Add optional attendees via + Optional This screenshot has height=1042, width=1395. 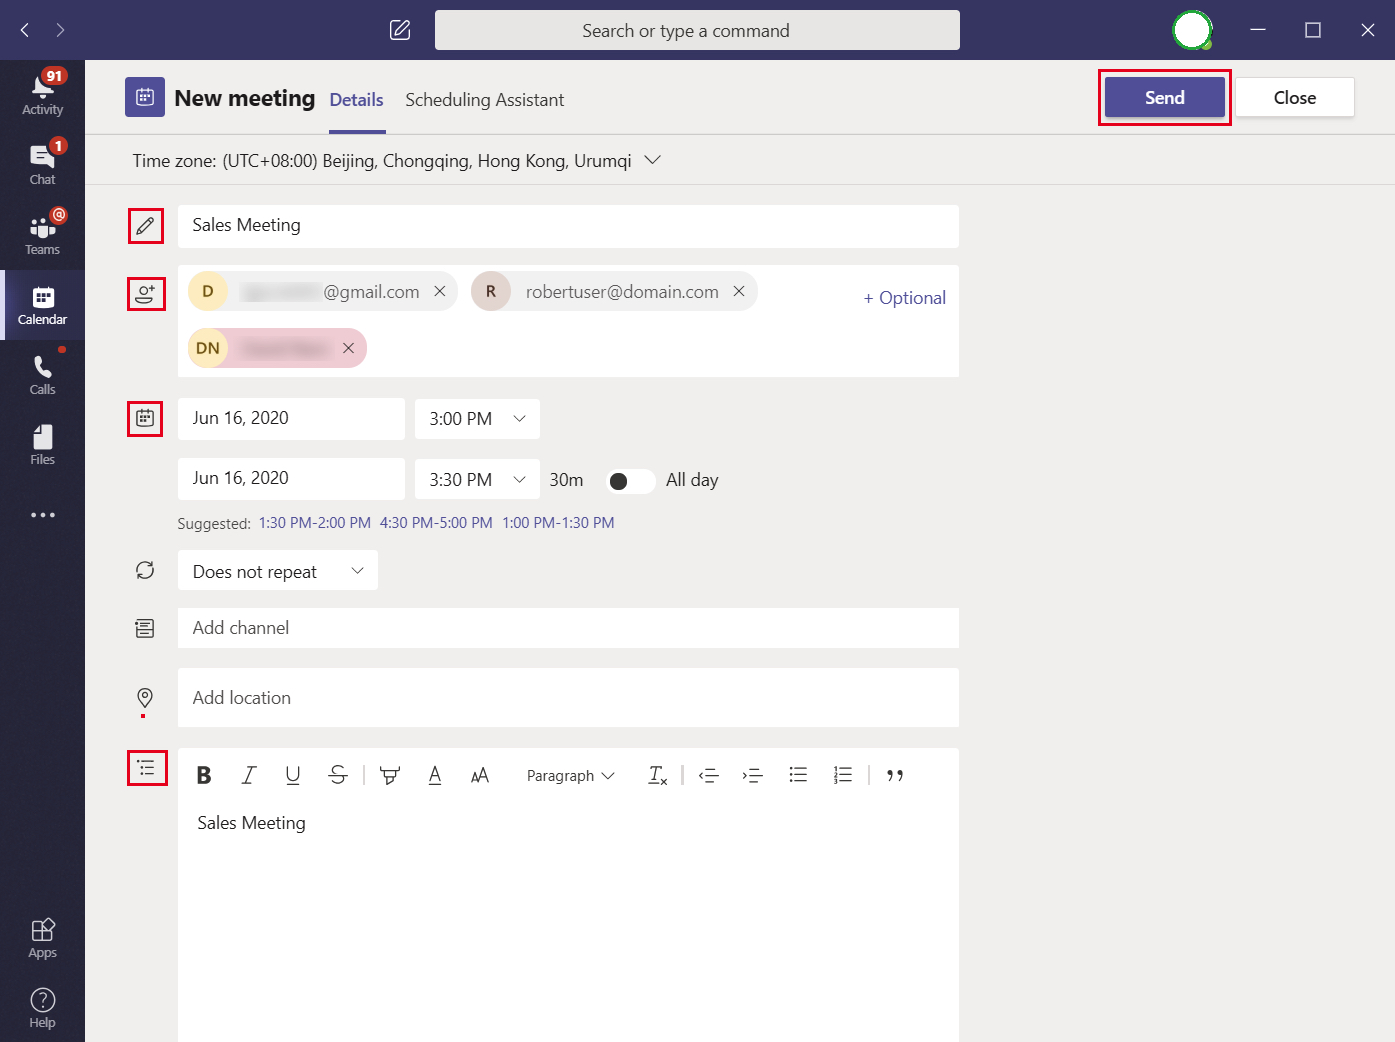click(905, 298)
